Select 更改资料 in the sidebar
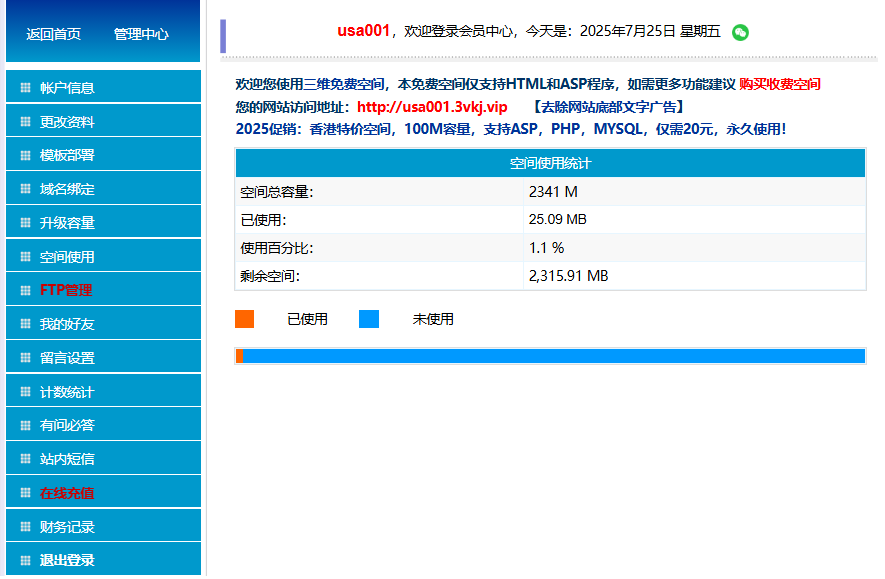Viewport: 885px width, 579px height. click(x=103, y=120)
